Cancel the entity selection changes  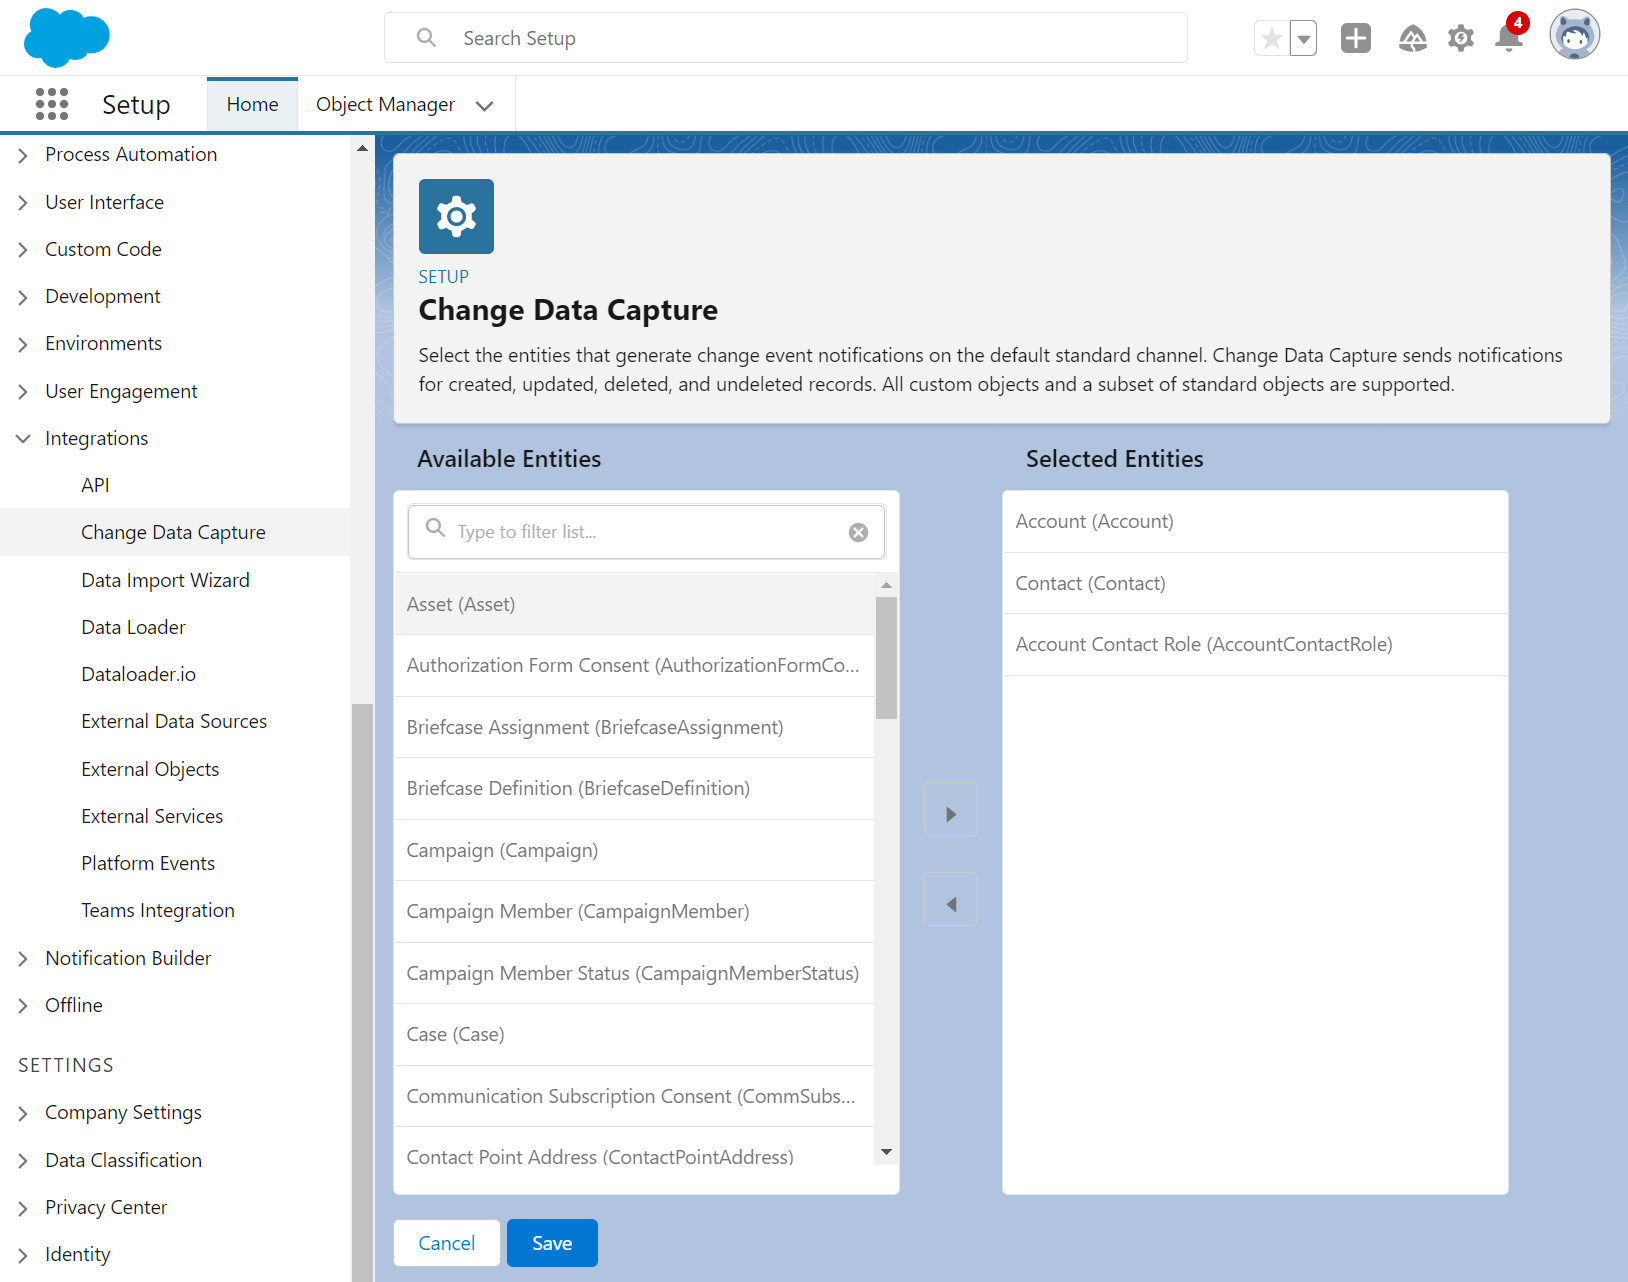446,1242
